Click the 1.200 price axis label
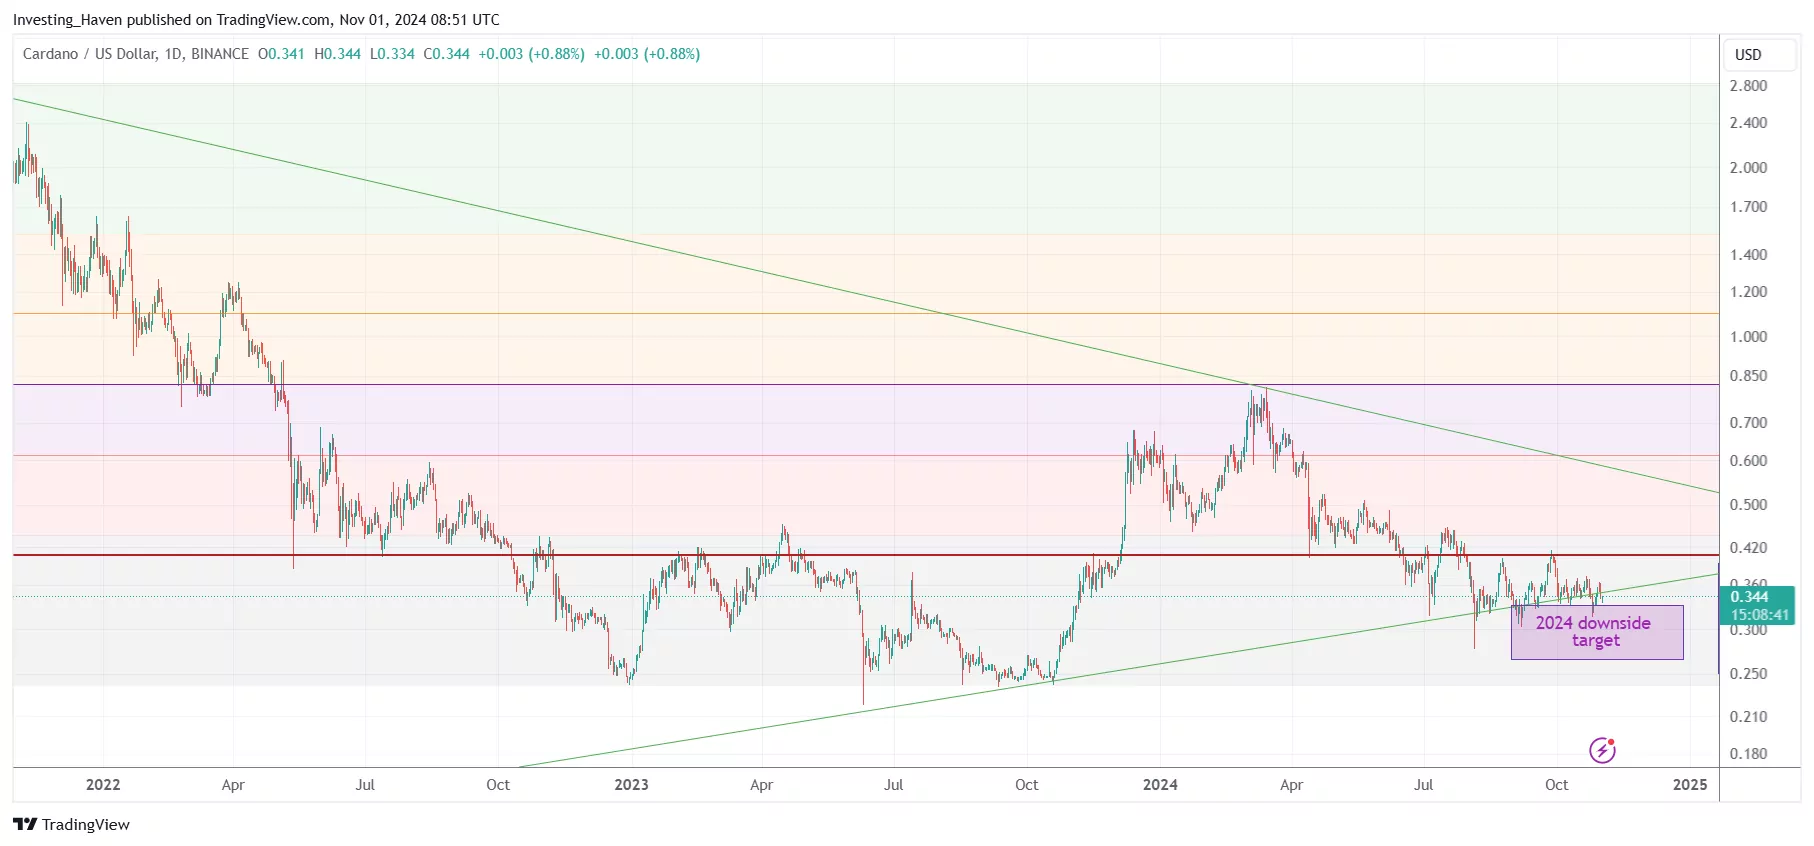 click(1748, 292)
